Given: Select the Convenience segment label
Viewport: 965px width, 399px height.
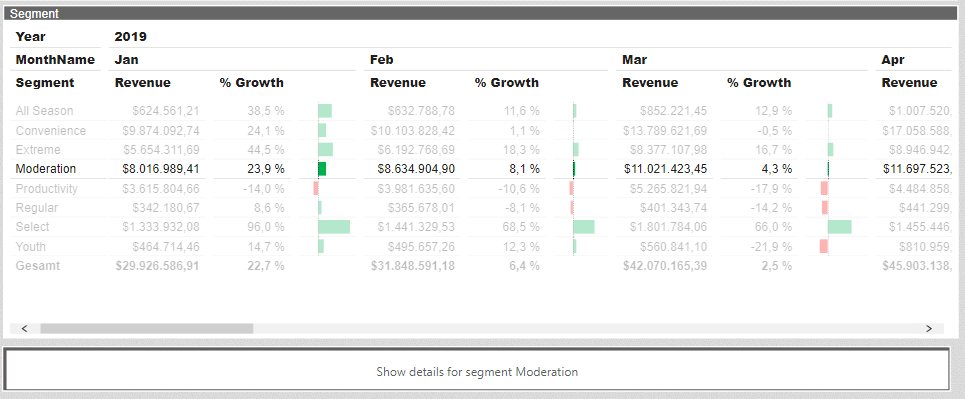Looking at the screenshot, I should click(x=51, y=131).
